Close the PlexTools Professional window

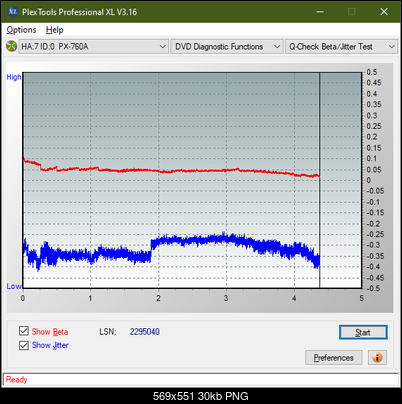pyautogui.click(x=384, y=12)
